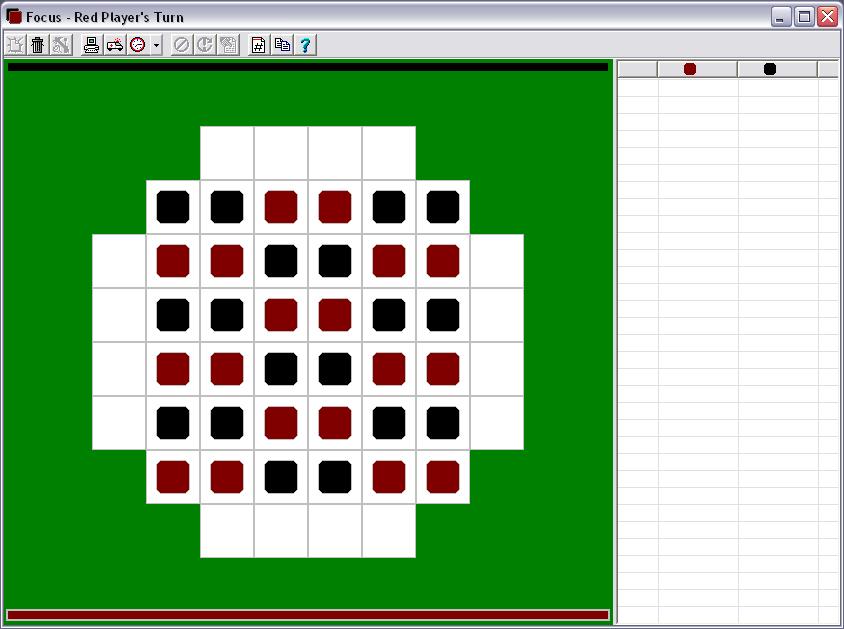Select leftmost red piece in fourth piece row

[x=173, y=369]
